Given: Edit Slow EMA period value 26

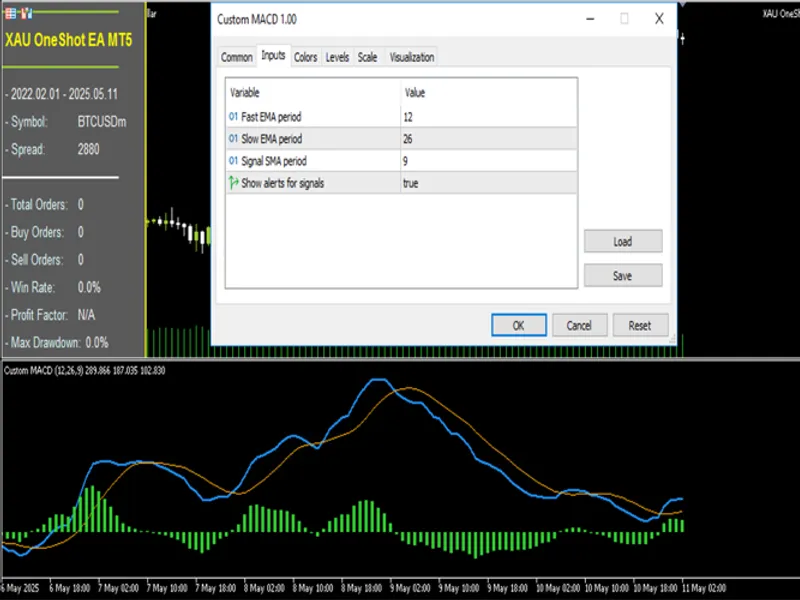Looking at the screenshot, I should point(489,139).
